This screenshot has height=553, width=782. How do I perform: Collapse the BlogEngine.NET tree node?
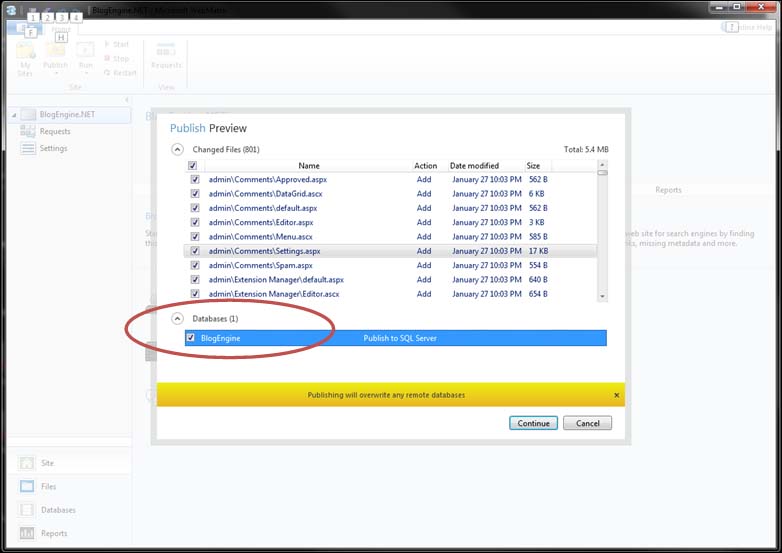coord(14,115)
